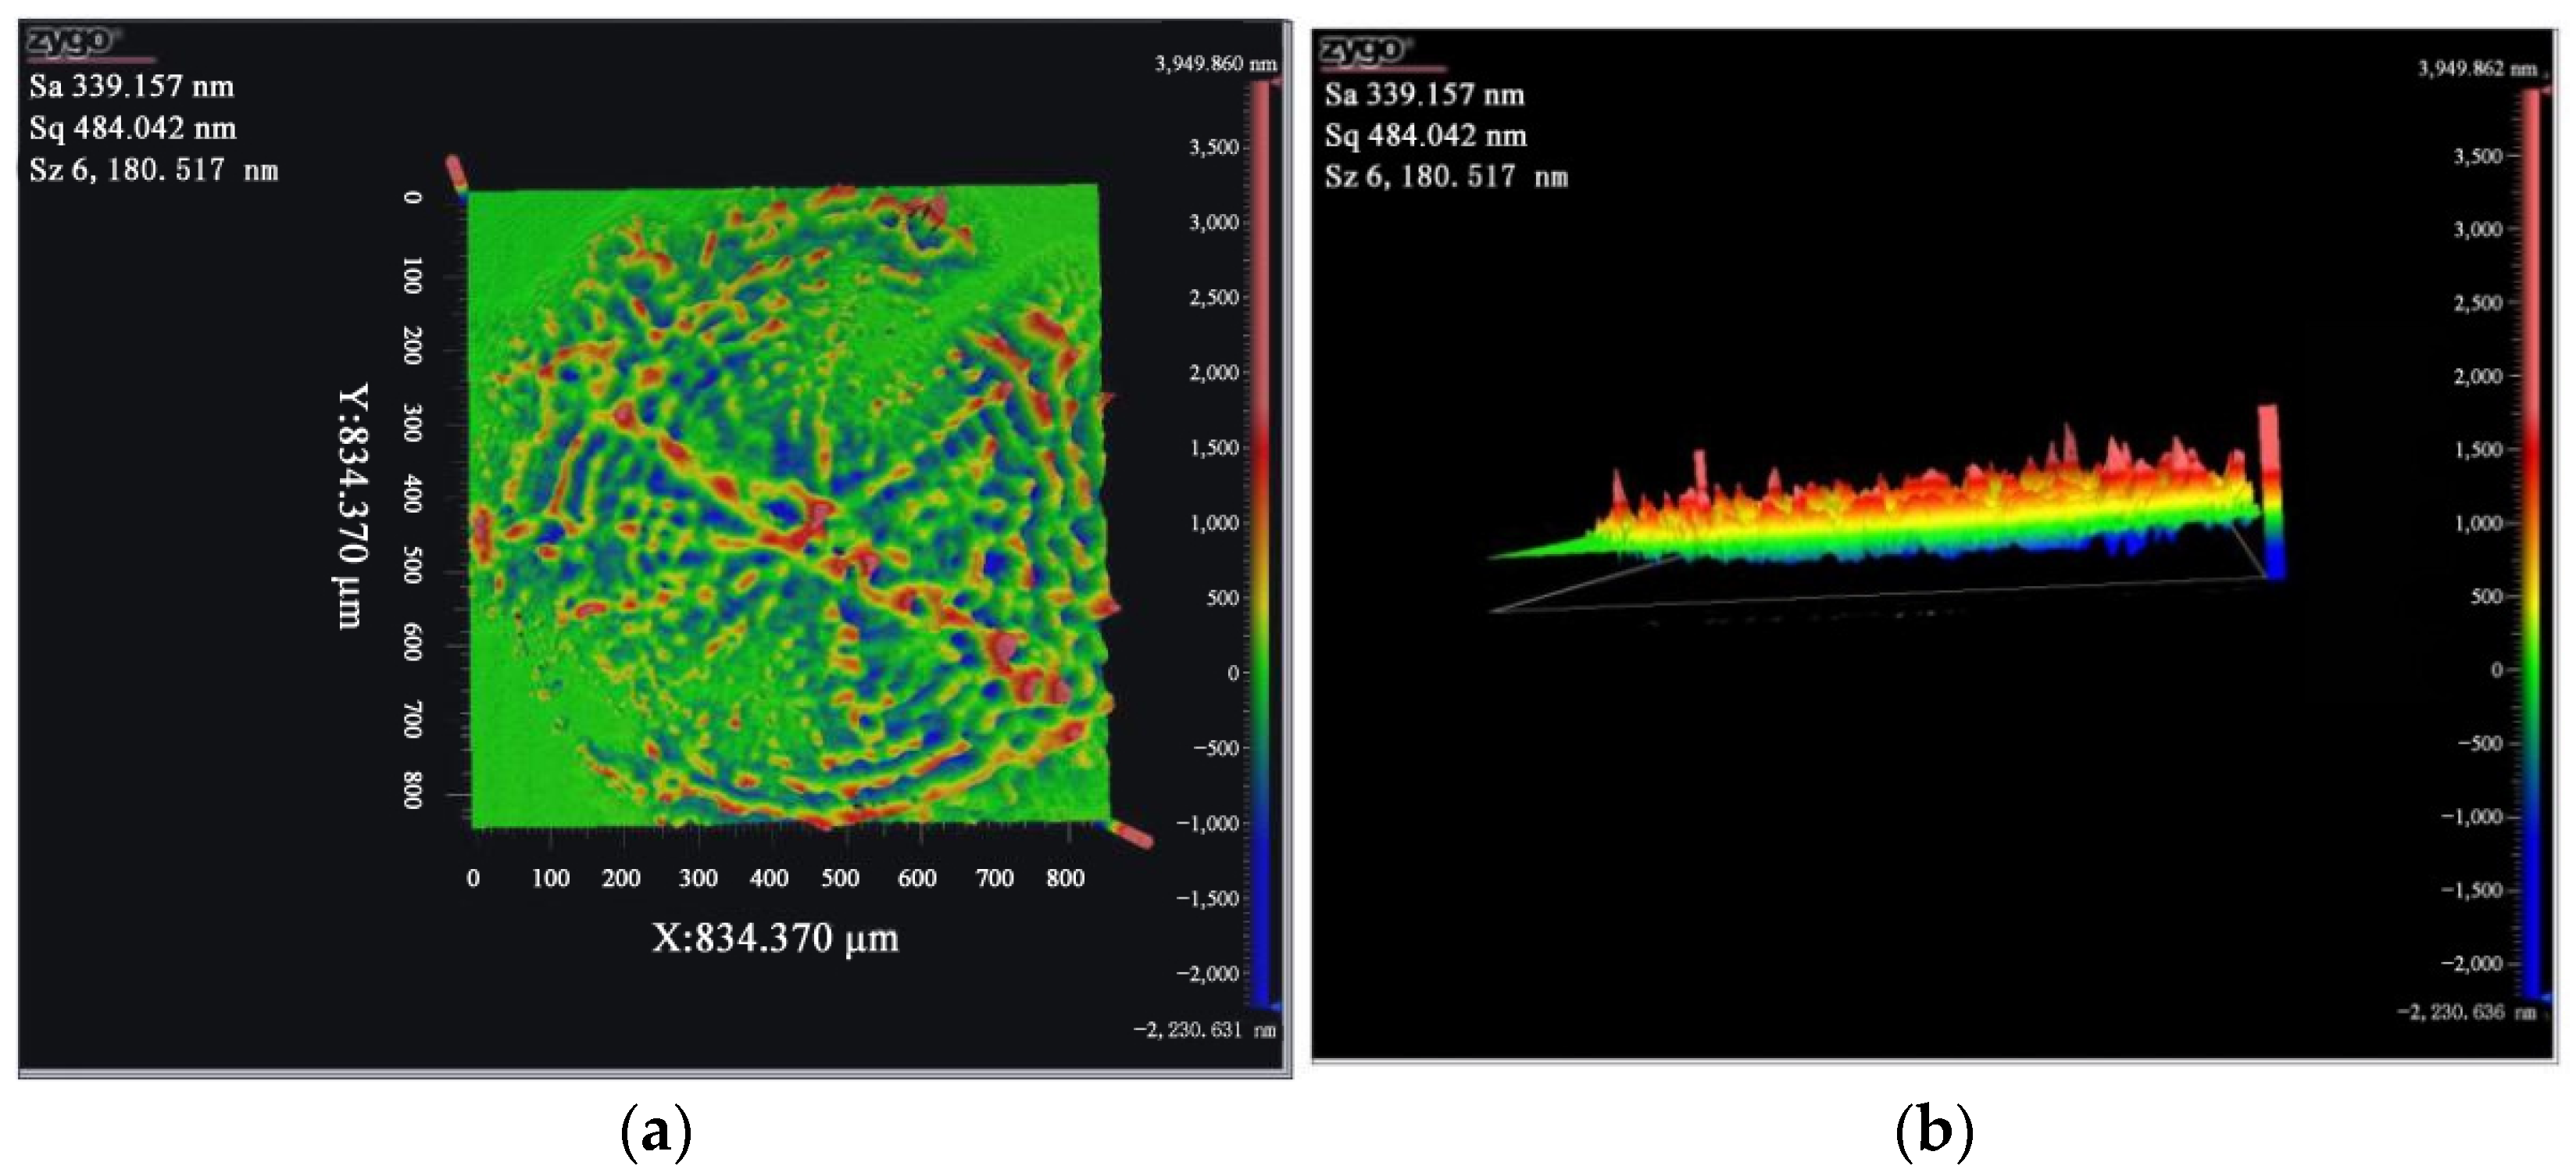Click the 0 tick on right color scale
2576x1173 pixels.
click(2496, 670)
